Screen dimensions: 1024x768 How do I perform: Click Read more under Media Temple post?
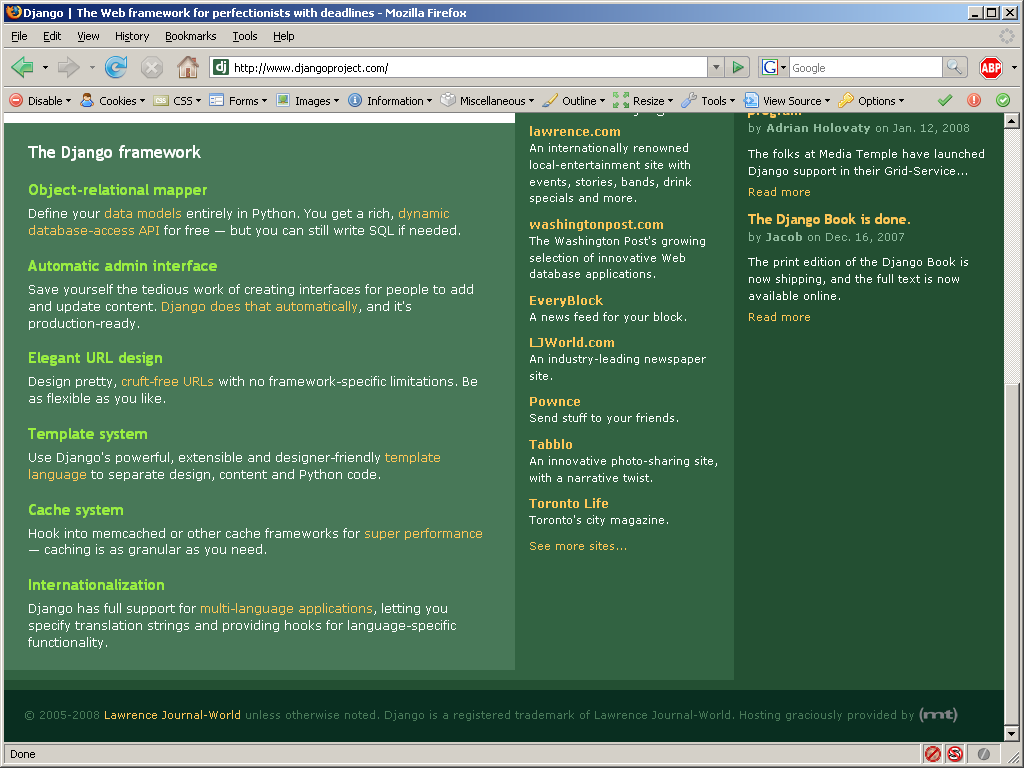779,192
